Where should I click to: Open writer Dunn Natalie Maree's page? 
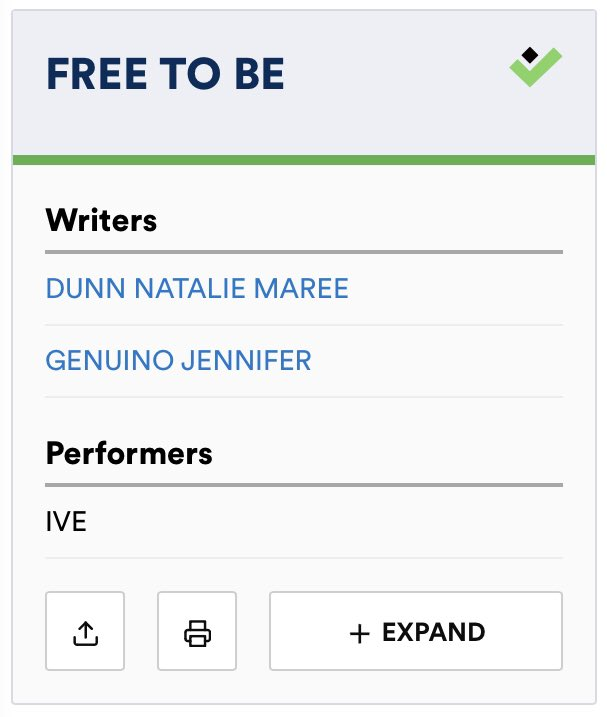pyautogui.click(x=197, y=289)
